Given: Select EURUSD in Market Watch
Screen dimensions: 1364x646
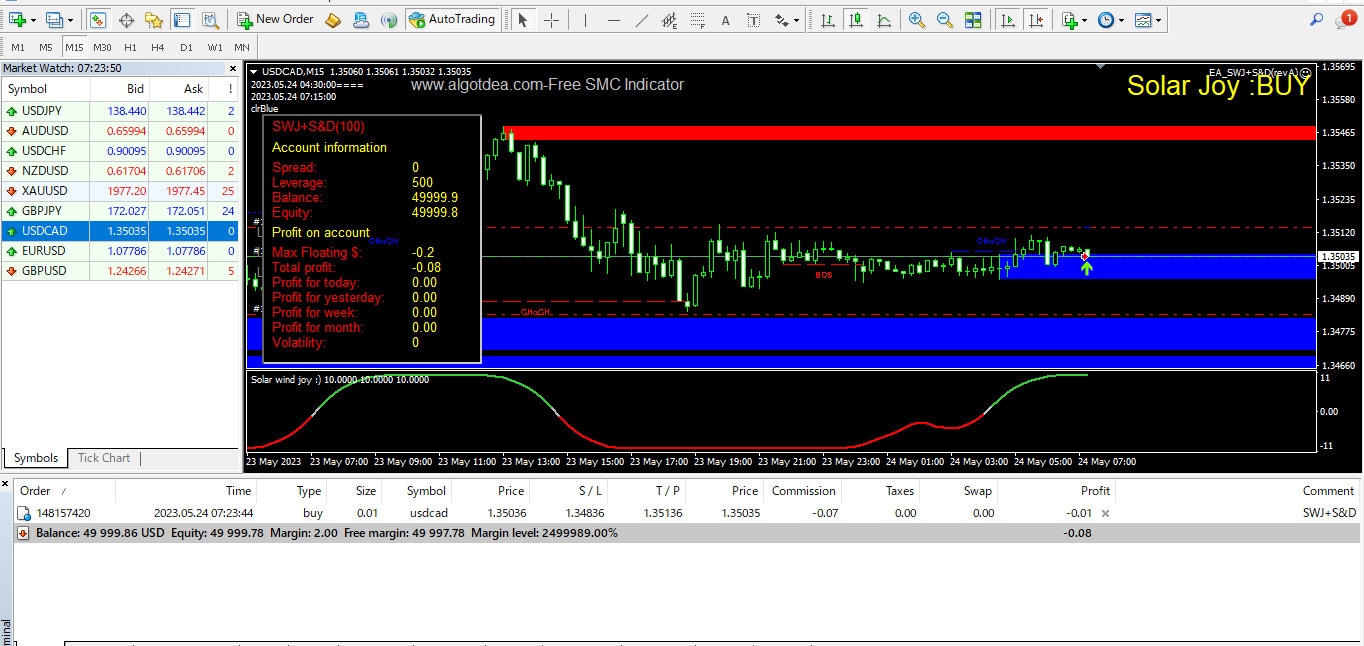Looking at the screenshot, I should (120, 251).
